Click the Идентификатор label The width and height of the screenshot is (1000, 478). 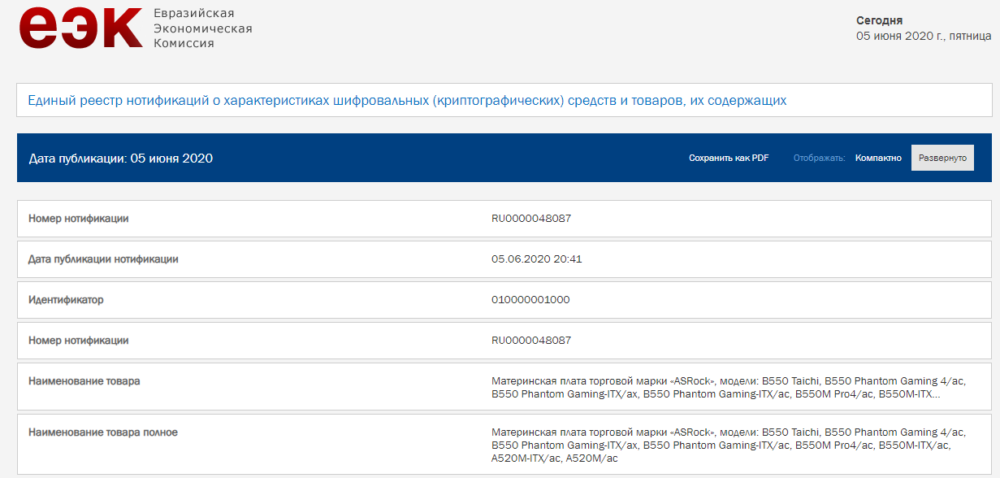pos(66,300)
